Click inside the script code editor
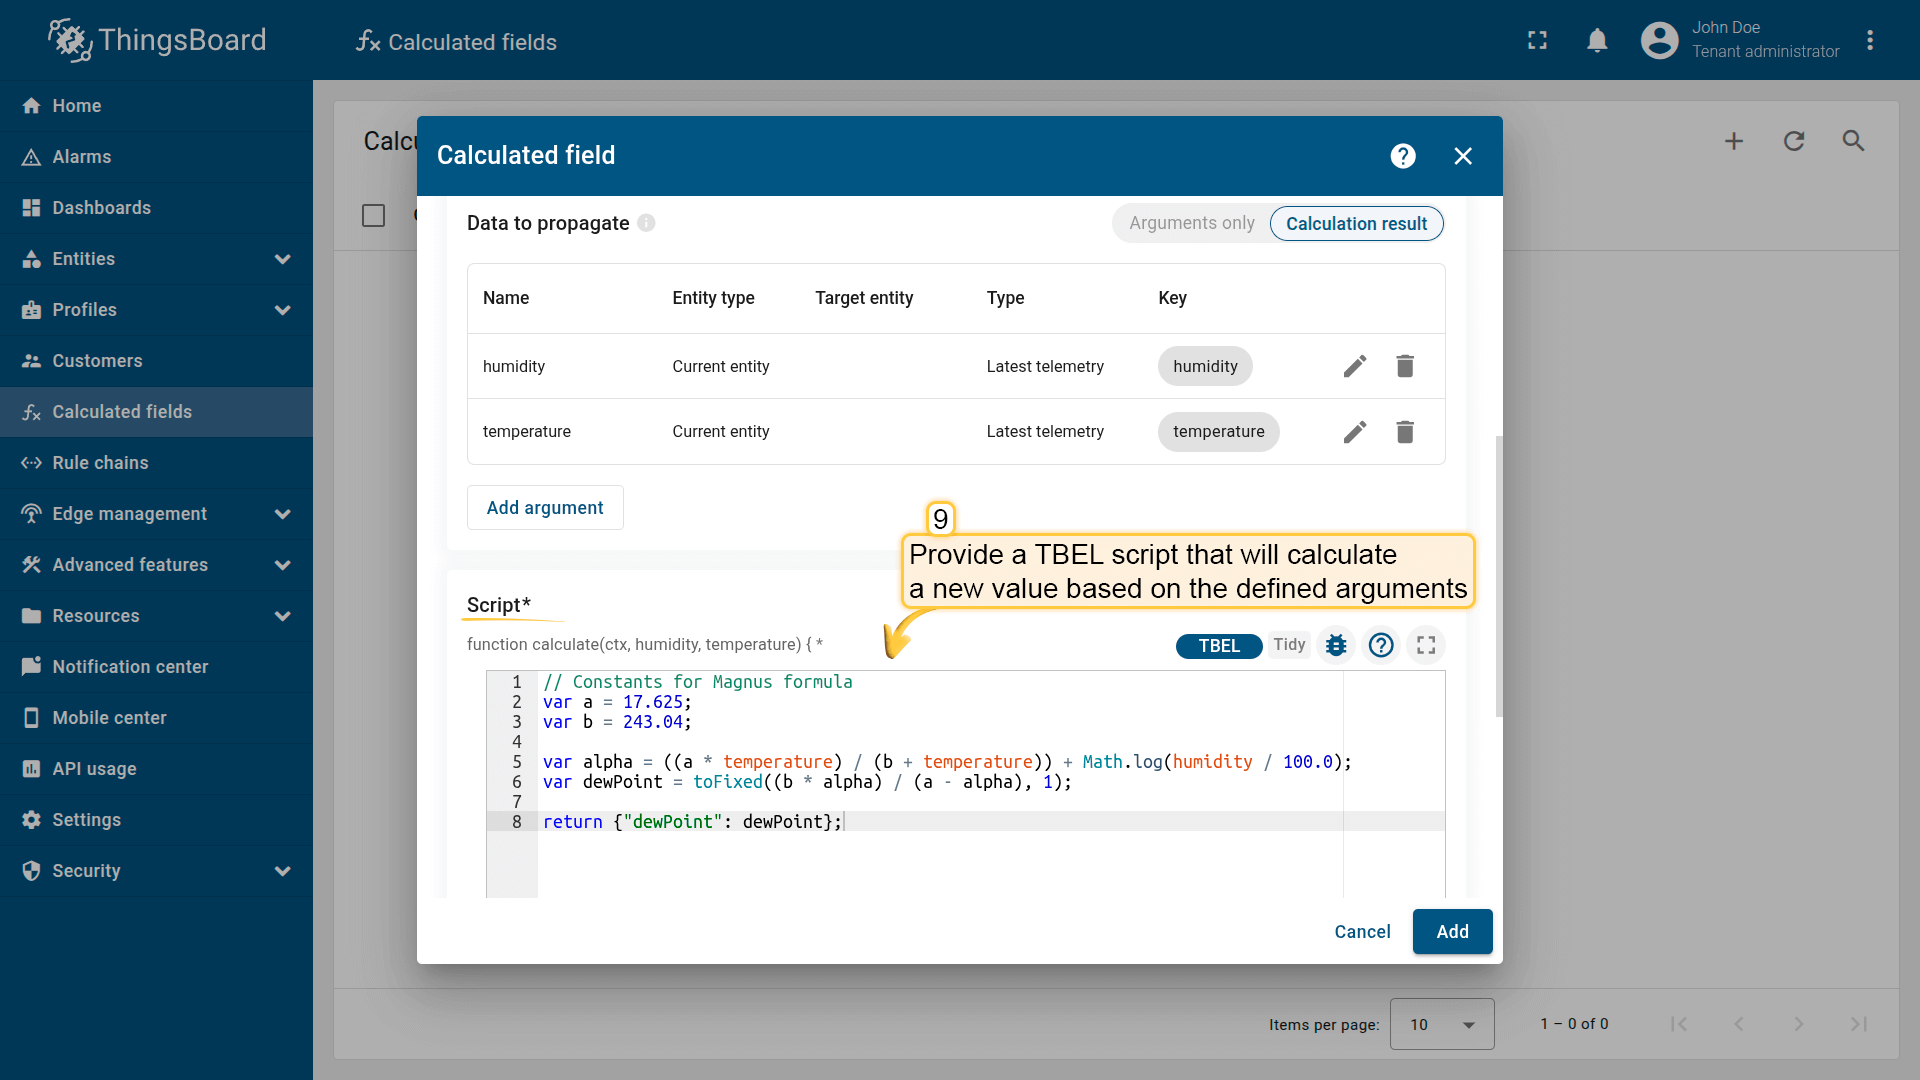This screenshot has height=1080, width=1920. click(x=940, y=860)
